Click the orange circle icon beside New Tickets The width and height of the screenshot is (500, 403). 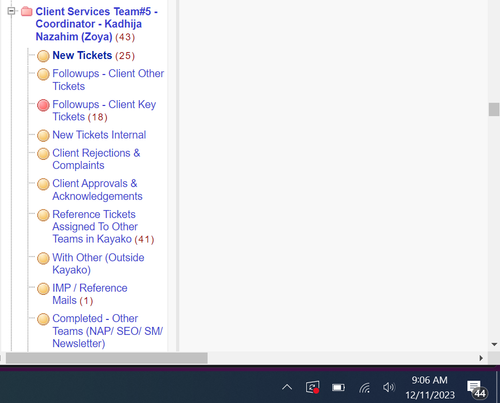click(43, 56)
